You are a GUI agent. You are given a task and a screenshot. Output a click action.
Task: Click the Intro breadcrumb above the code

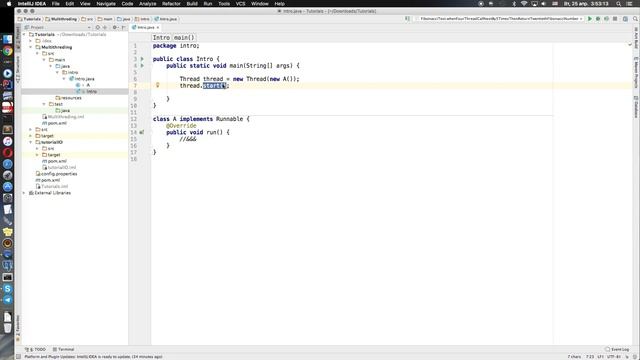pos(161,38)
